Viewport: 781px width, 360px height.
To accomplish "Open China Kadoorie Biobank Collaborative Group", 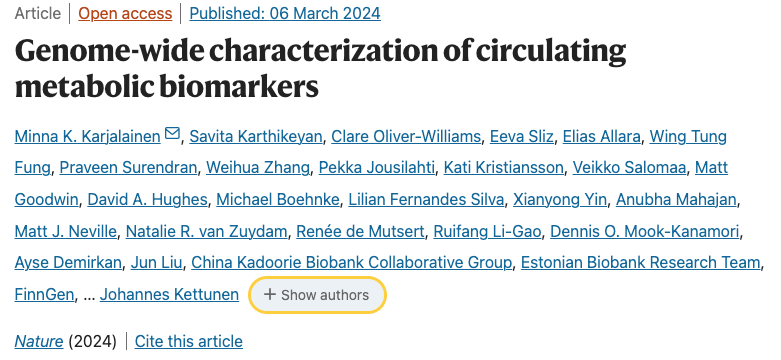I will [352, 262].
